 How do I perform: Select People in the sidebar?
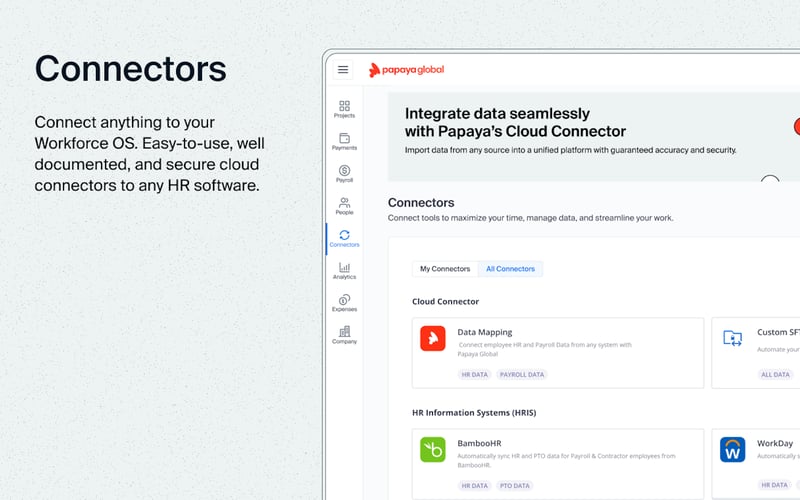[x=344, y=206]
